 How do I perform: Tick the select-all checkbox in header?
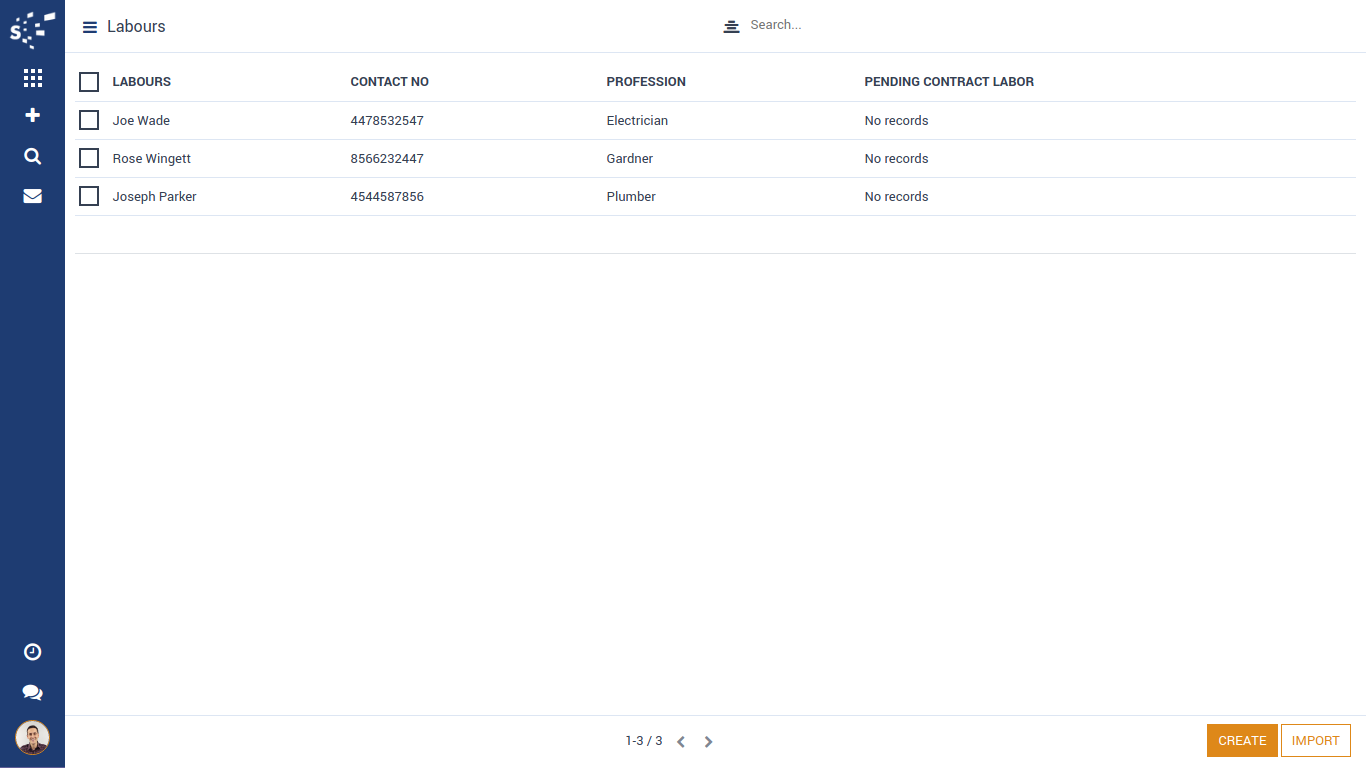(89, 82)
